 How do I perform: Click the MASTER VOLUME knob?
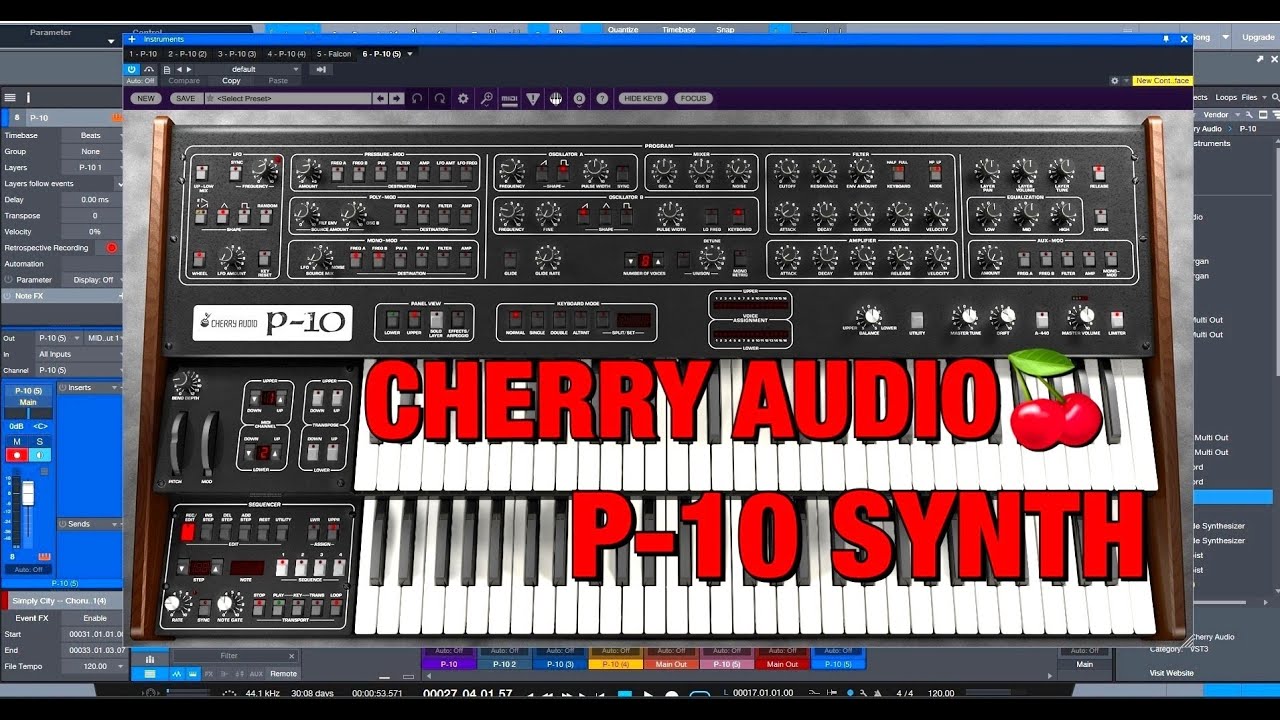[1081, 318]
